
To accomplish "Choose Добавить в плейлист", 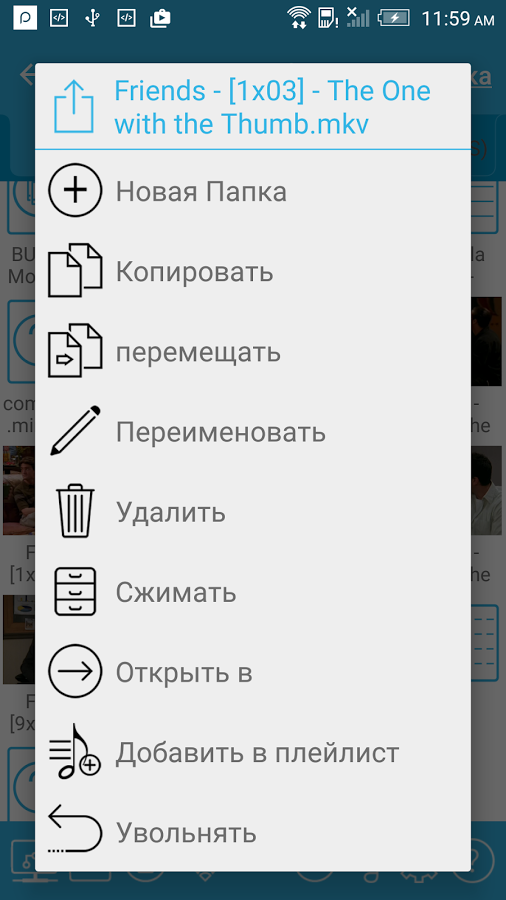I will point(258,752).
